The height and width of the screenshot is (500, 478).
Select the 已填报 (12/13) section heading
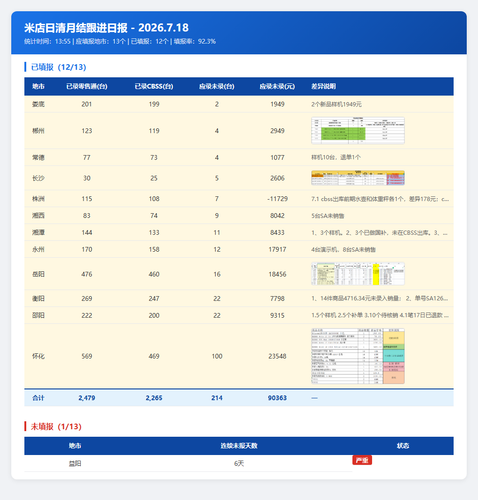58,67
